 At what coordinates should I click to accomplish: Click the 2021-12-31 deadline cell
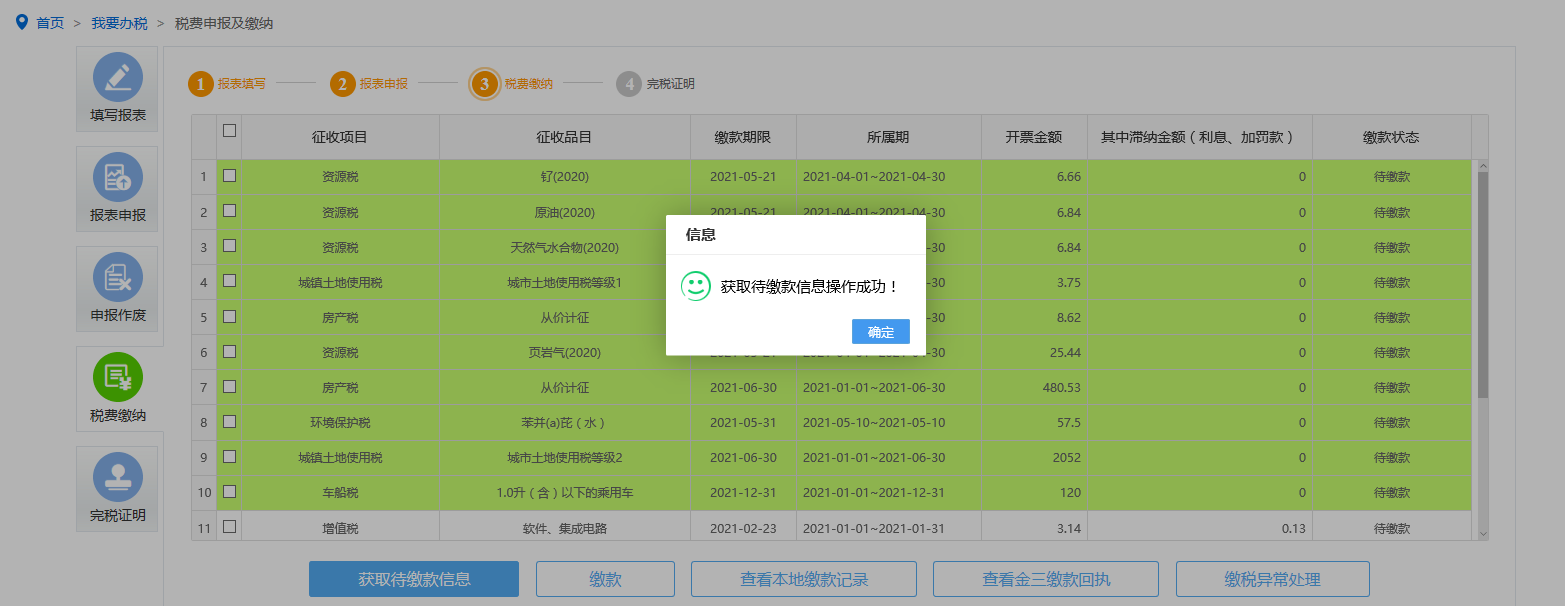click(x=743, y=493)
